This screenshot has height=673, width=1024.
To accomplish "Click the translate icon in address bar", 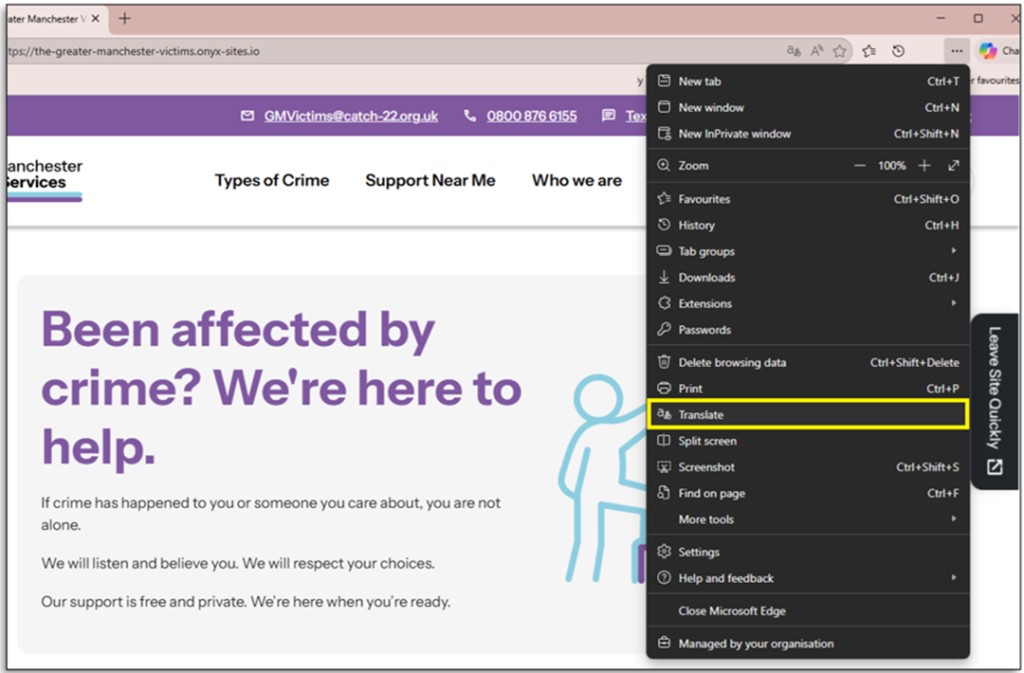I will click(794, 51).
